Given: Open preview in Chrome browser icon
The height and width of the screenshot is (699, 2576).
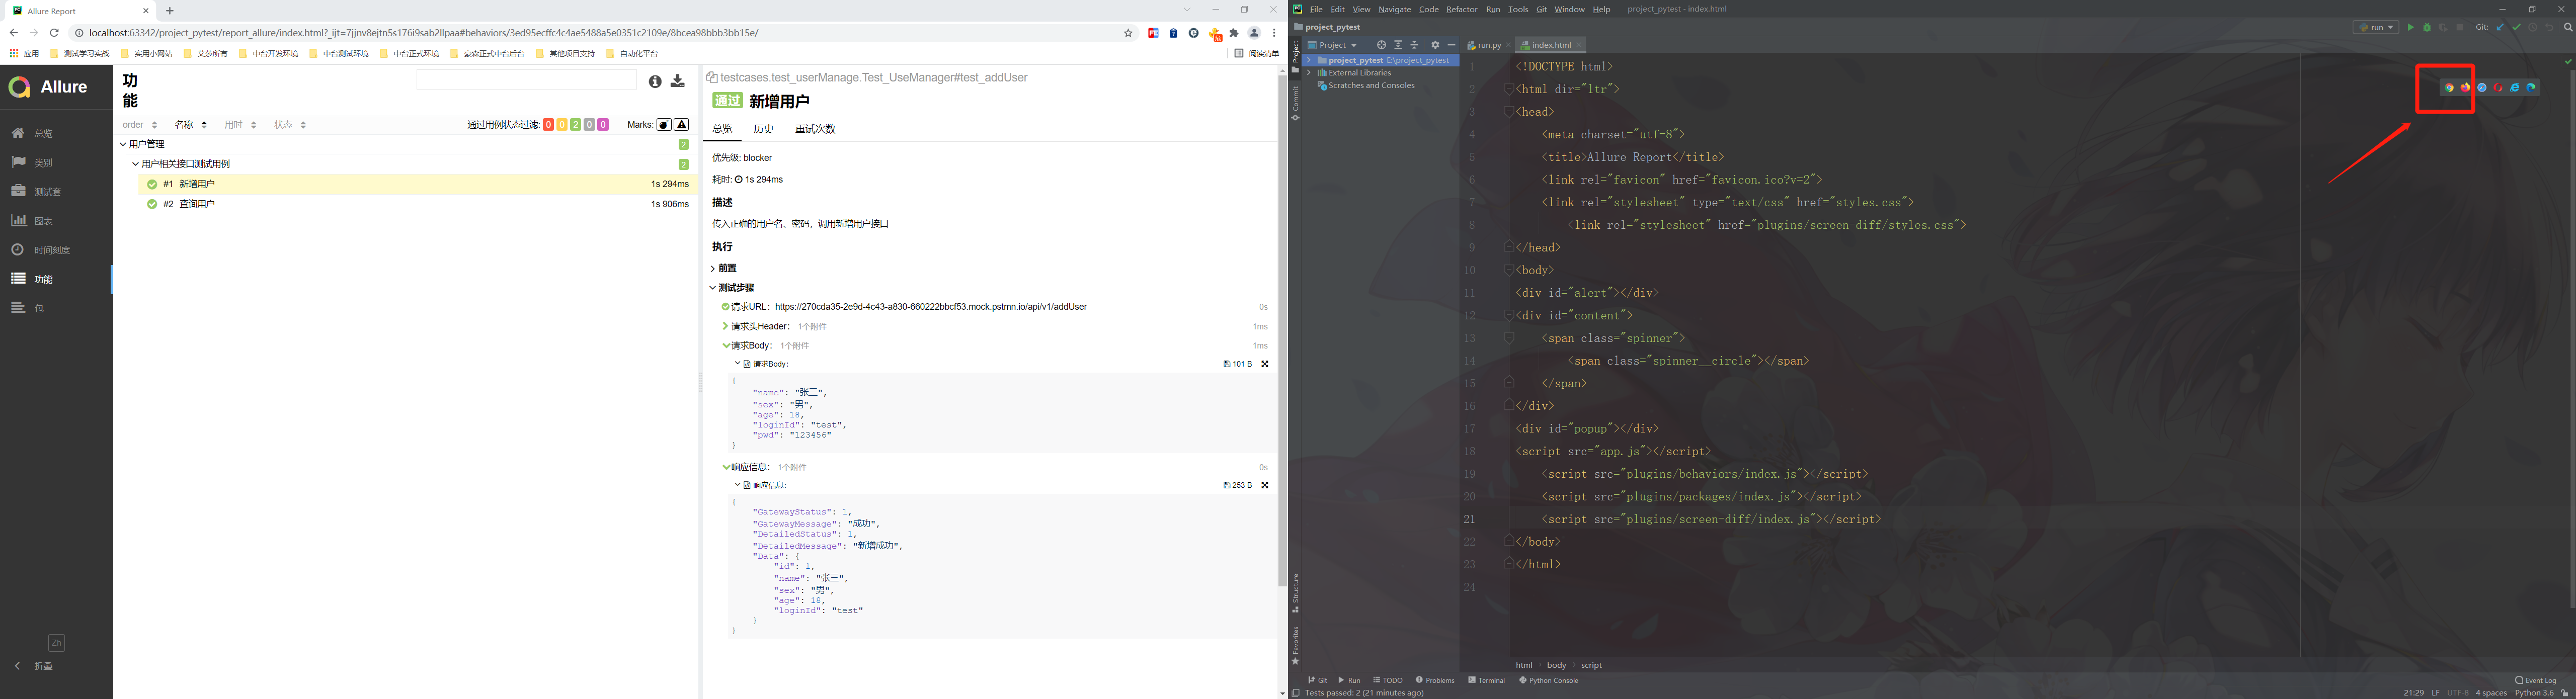Looking at the screenshot, I should (x=2449, y=88).
